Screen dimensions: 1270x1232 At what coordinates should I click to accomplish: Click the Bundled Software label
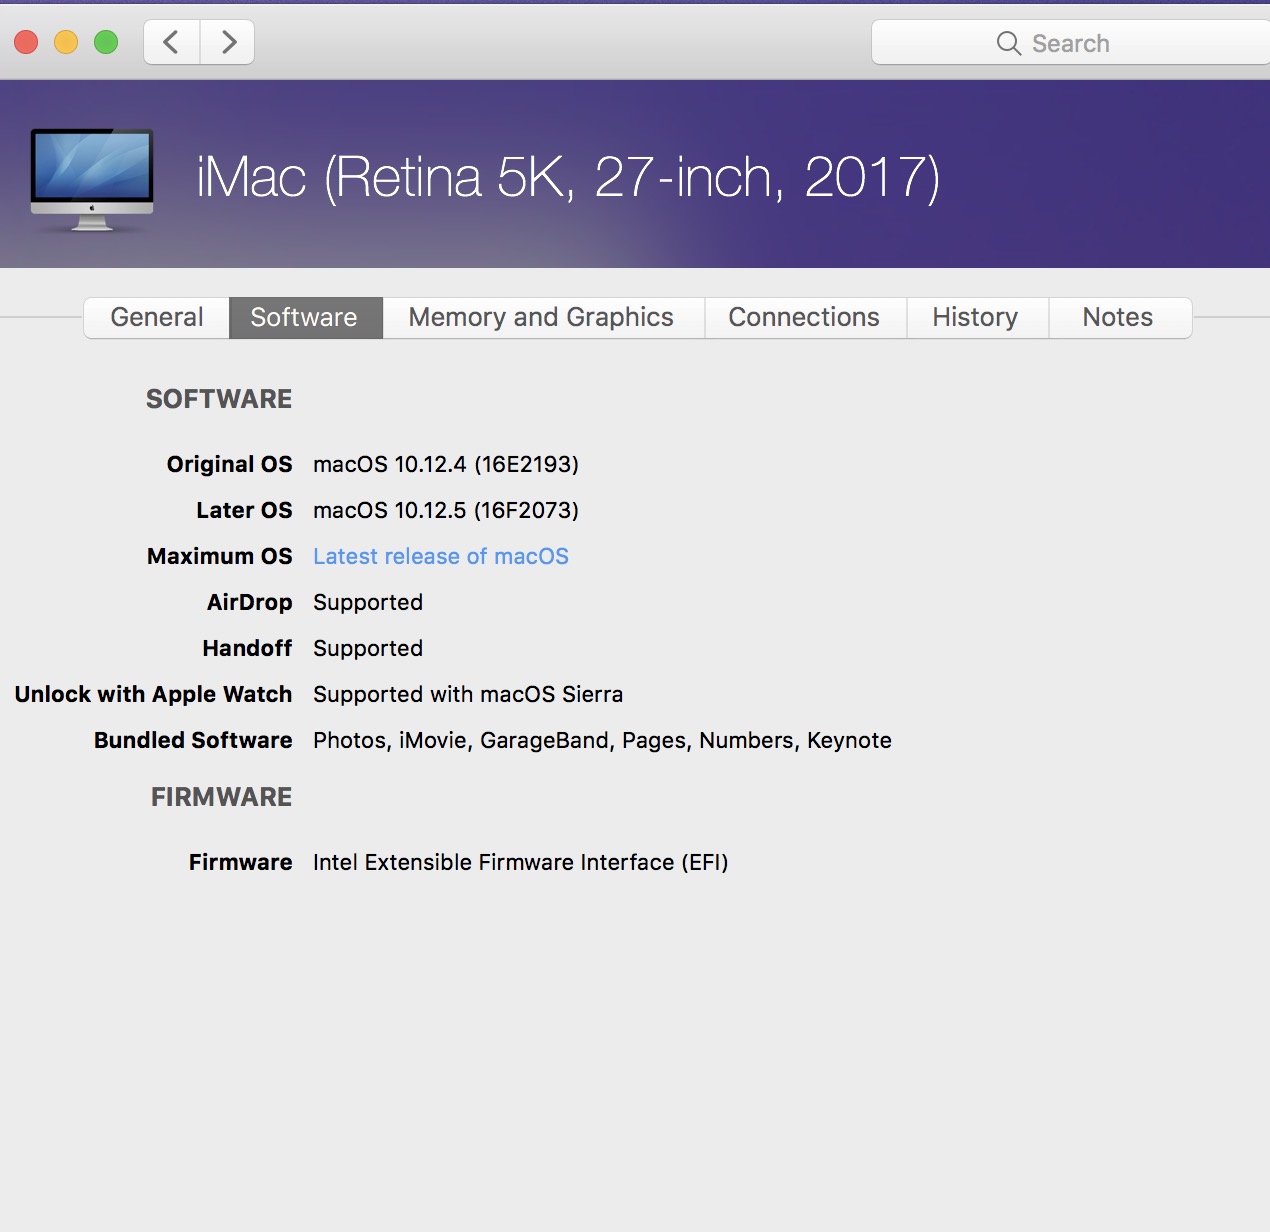coord(193,740)
